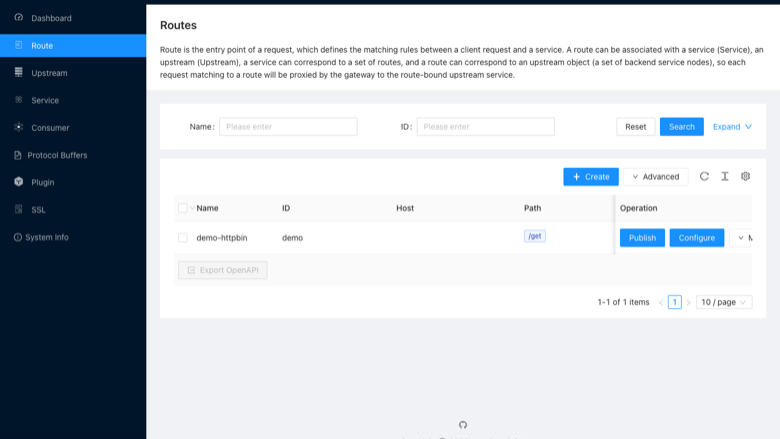This screenshot has width=780, height=439.
Task: Toggle the select-all checkbox in header
Action: [183, 208]
